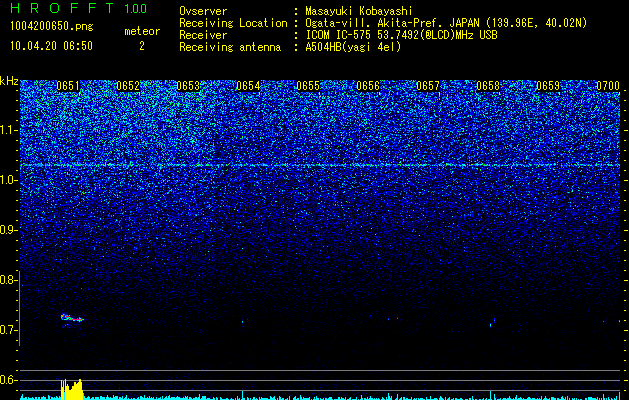Click the 0659 time marker

548,86
